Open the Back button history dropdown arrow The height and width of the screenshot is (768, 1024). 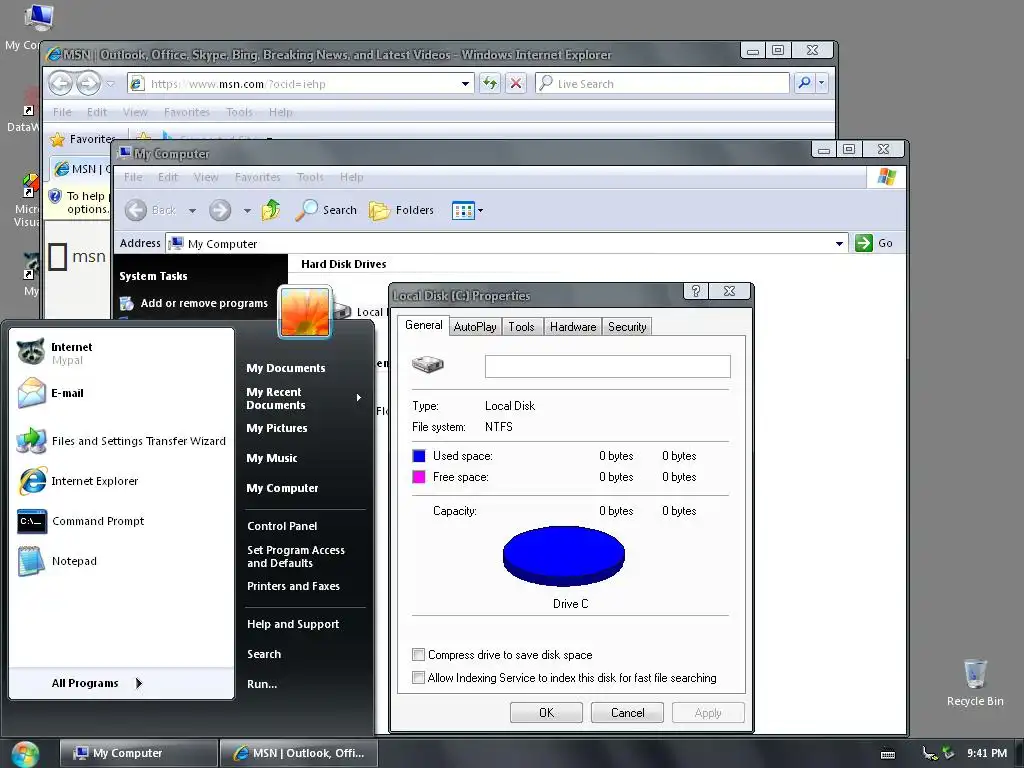point(192,210)
